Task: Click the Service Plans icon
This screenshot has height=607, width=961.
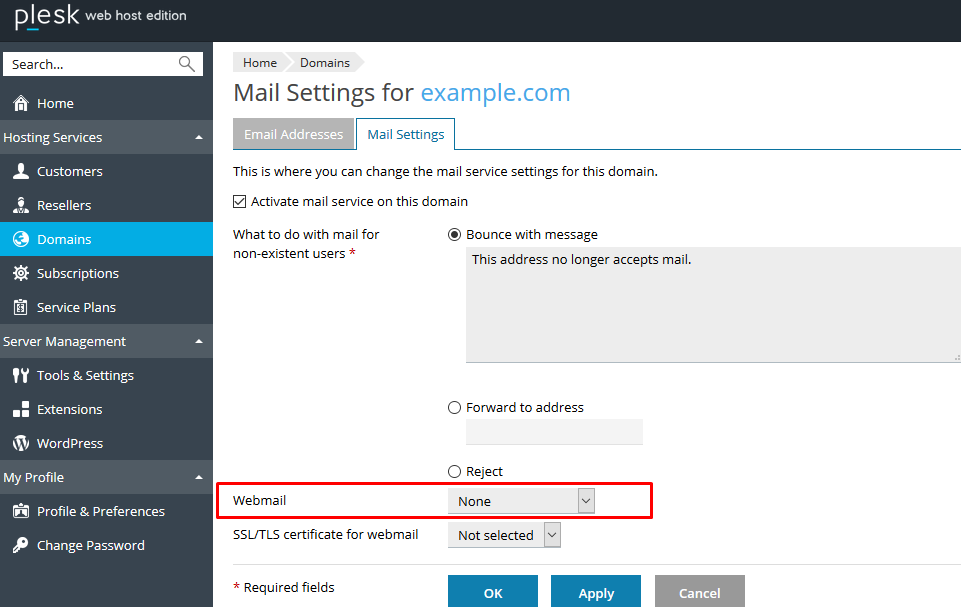Action: 20,308
